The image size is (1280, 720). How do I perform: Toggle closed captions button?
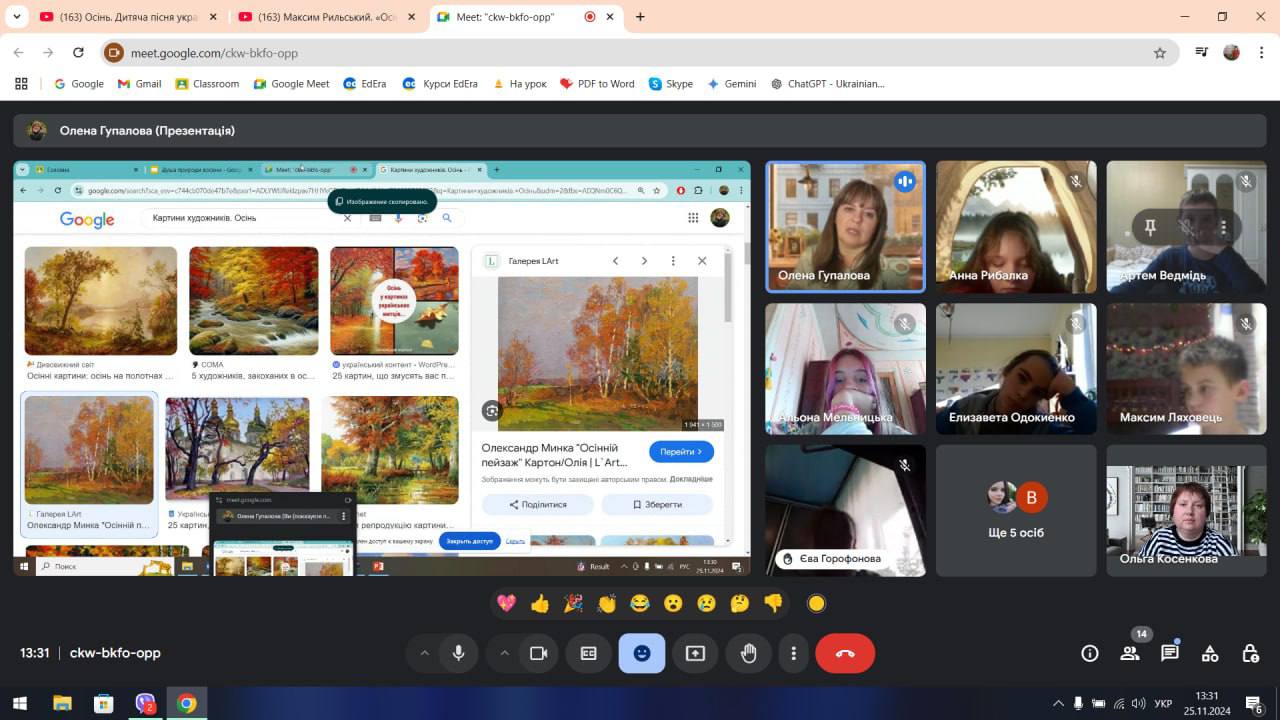pos(589,653)
